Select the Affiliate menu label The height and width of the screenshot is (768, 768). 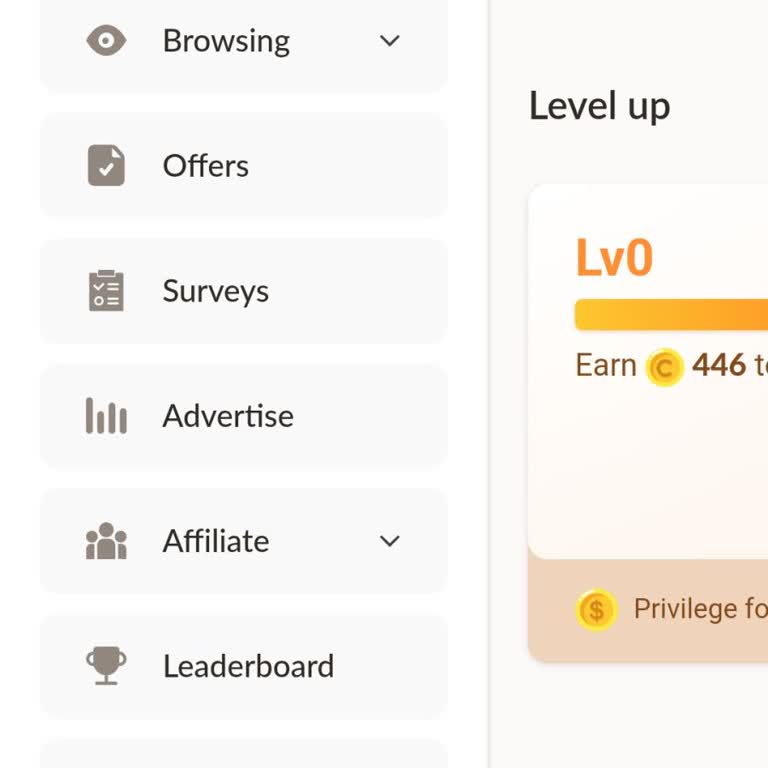tap(216, 541)
